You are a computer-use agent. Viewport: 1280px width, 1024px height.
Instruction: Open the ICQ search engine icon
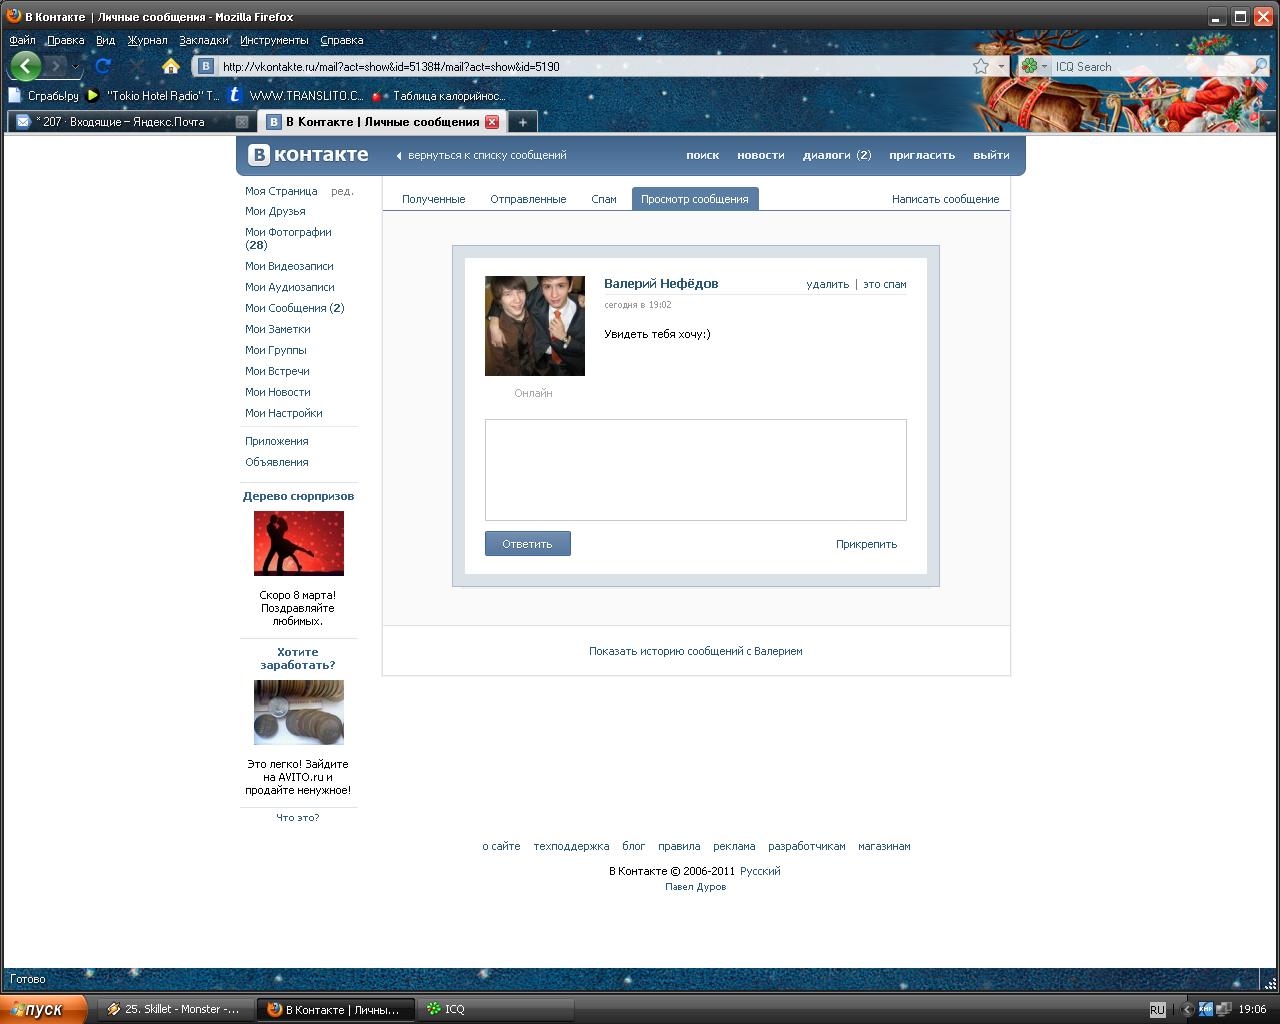pos(1029,66)
